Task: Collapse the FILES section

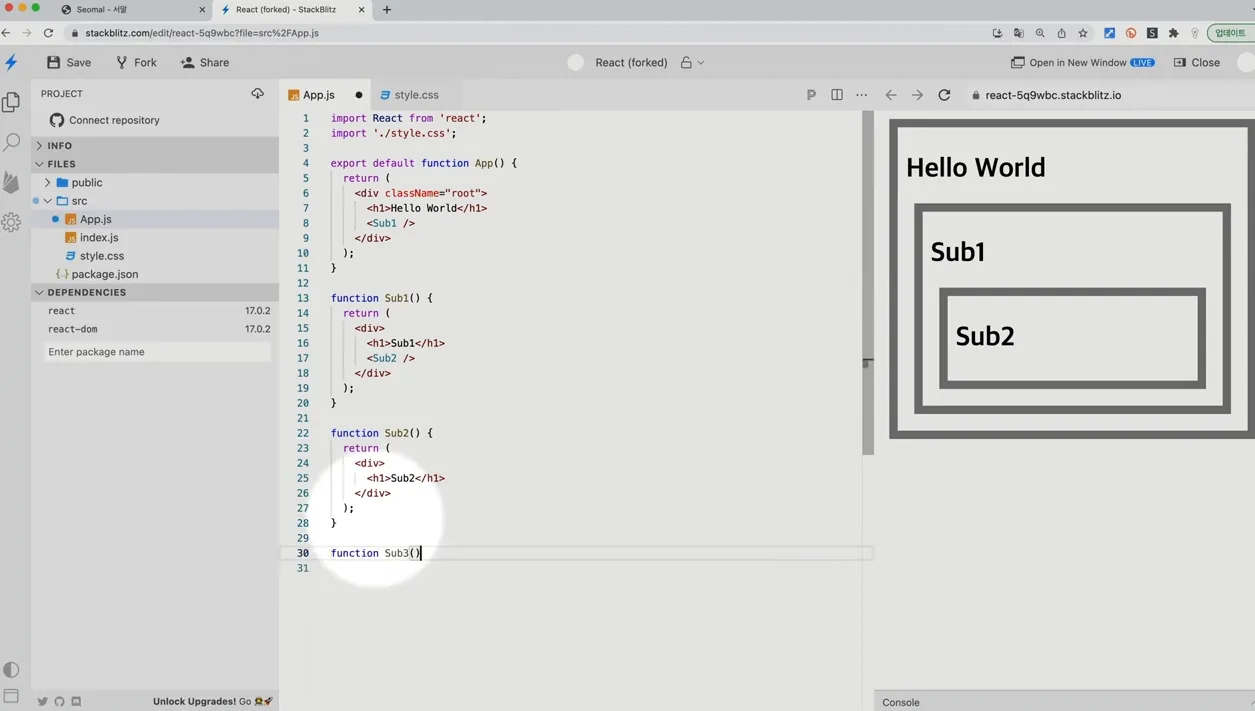Action: click(155, 164)
